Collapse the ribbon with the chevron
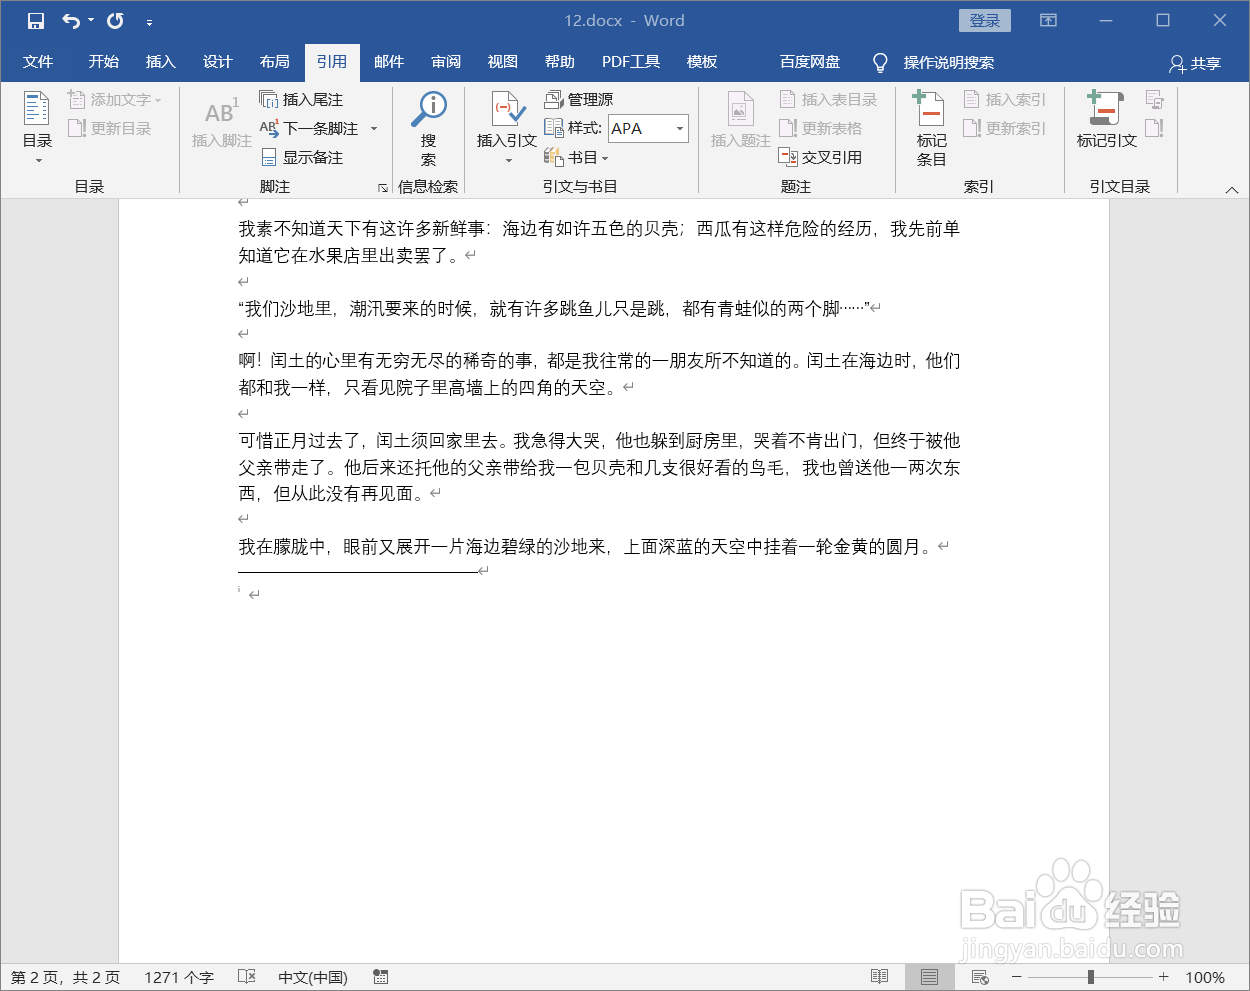The width and height of the screenshot is (1250, 991). [1231, 189]
